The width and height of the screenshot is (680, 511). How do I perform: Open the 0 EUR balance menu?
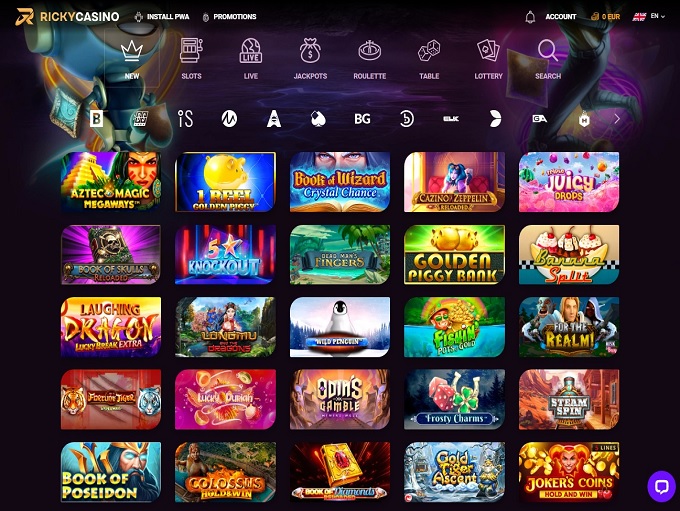(605, 17)
